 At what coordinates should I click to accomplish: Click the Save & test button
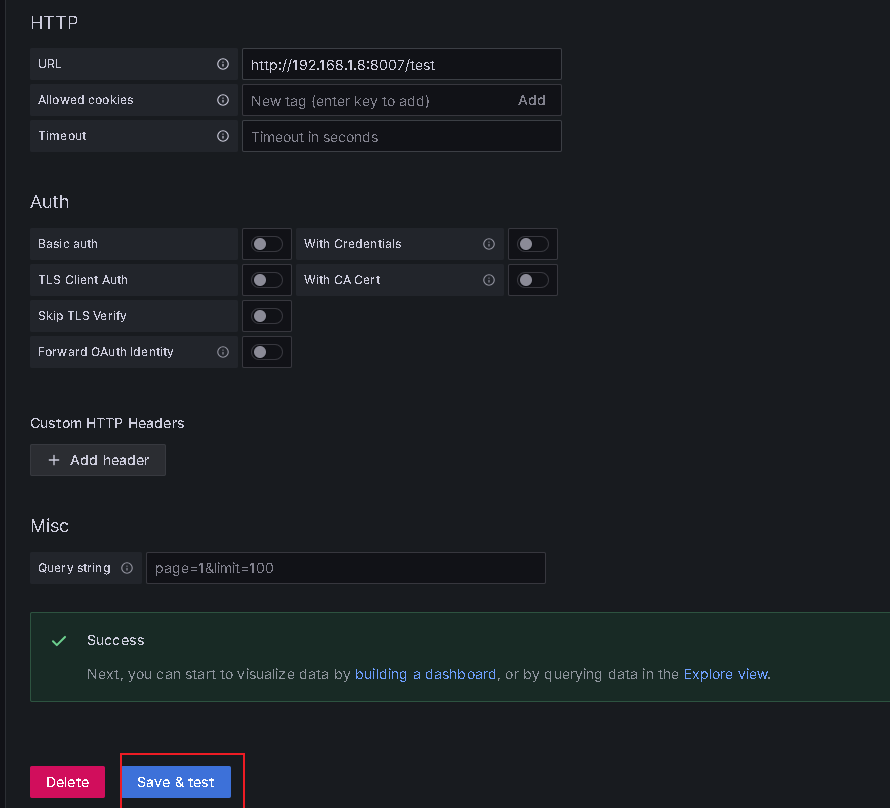[175, 781]
